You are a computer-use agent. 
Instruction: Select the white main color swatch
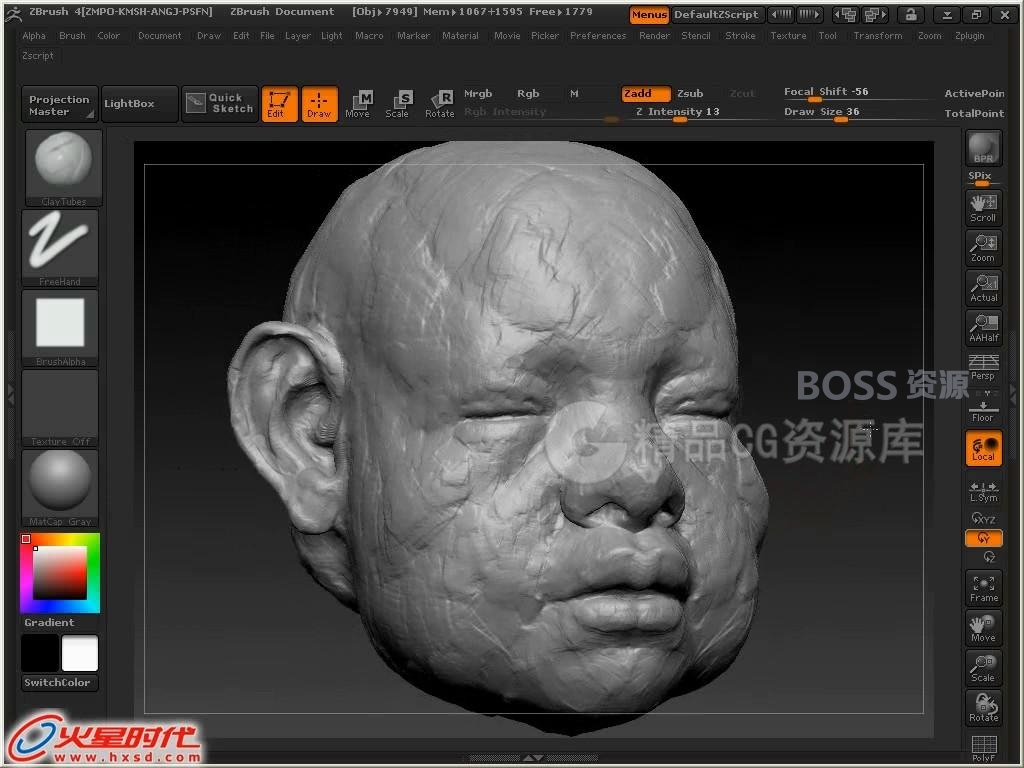click(80, 653)
